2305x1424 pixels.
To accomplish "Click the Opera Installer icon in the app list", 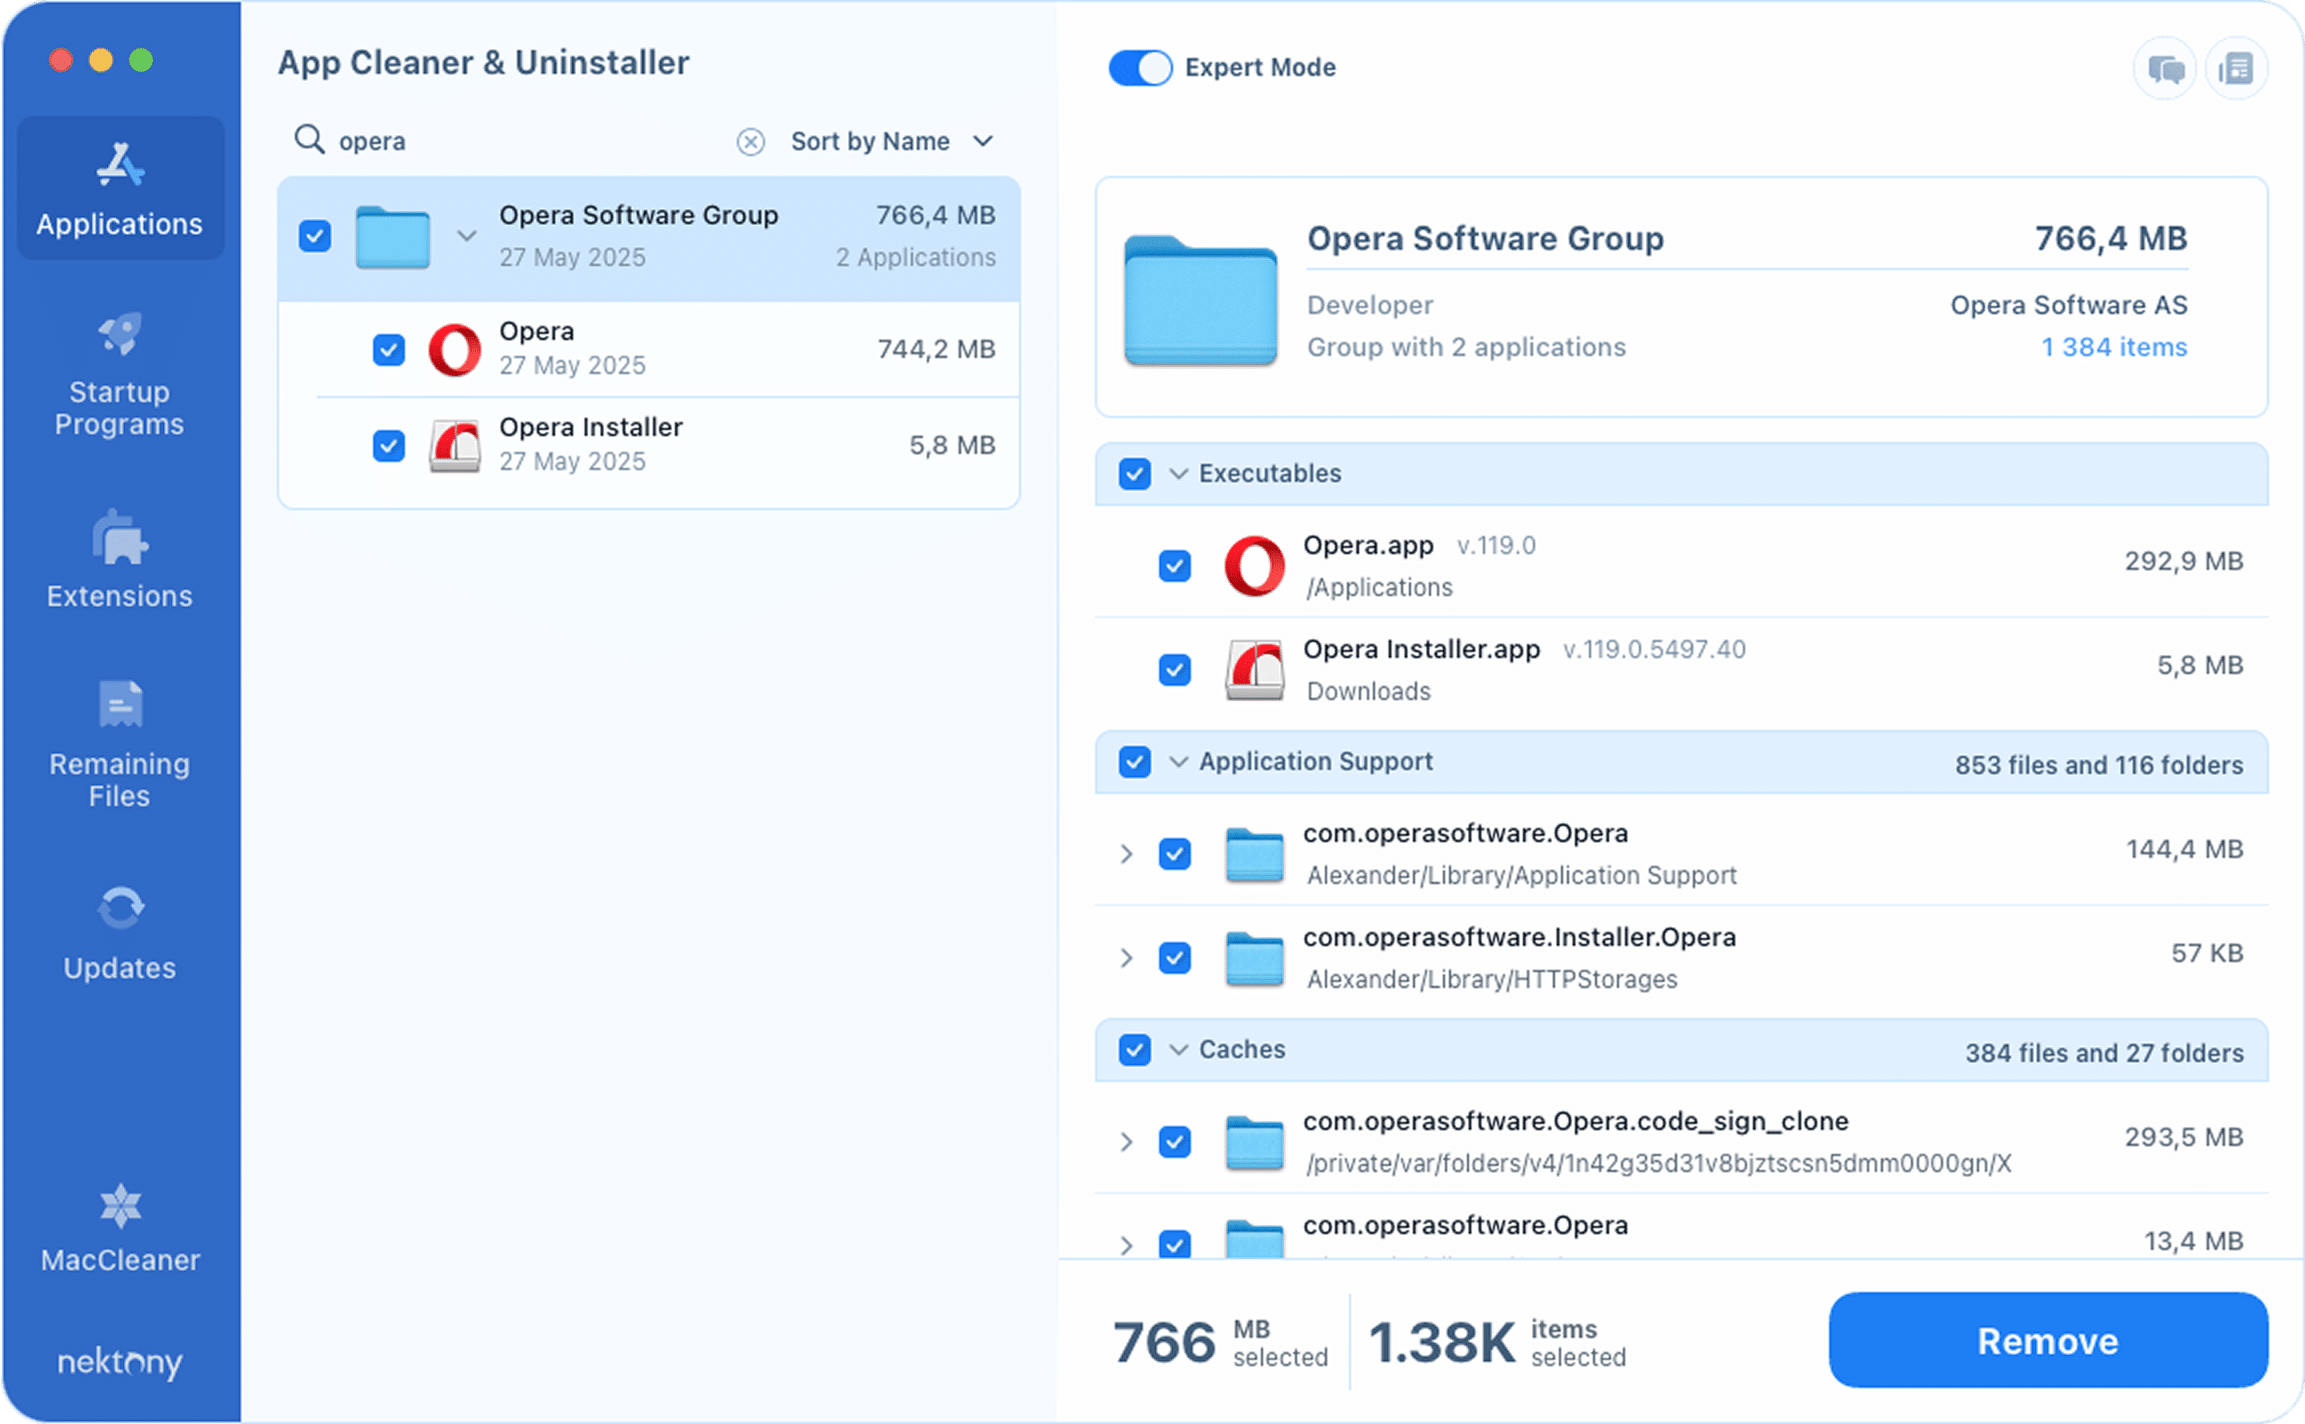I will point(455,445).
